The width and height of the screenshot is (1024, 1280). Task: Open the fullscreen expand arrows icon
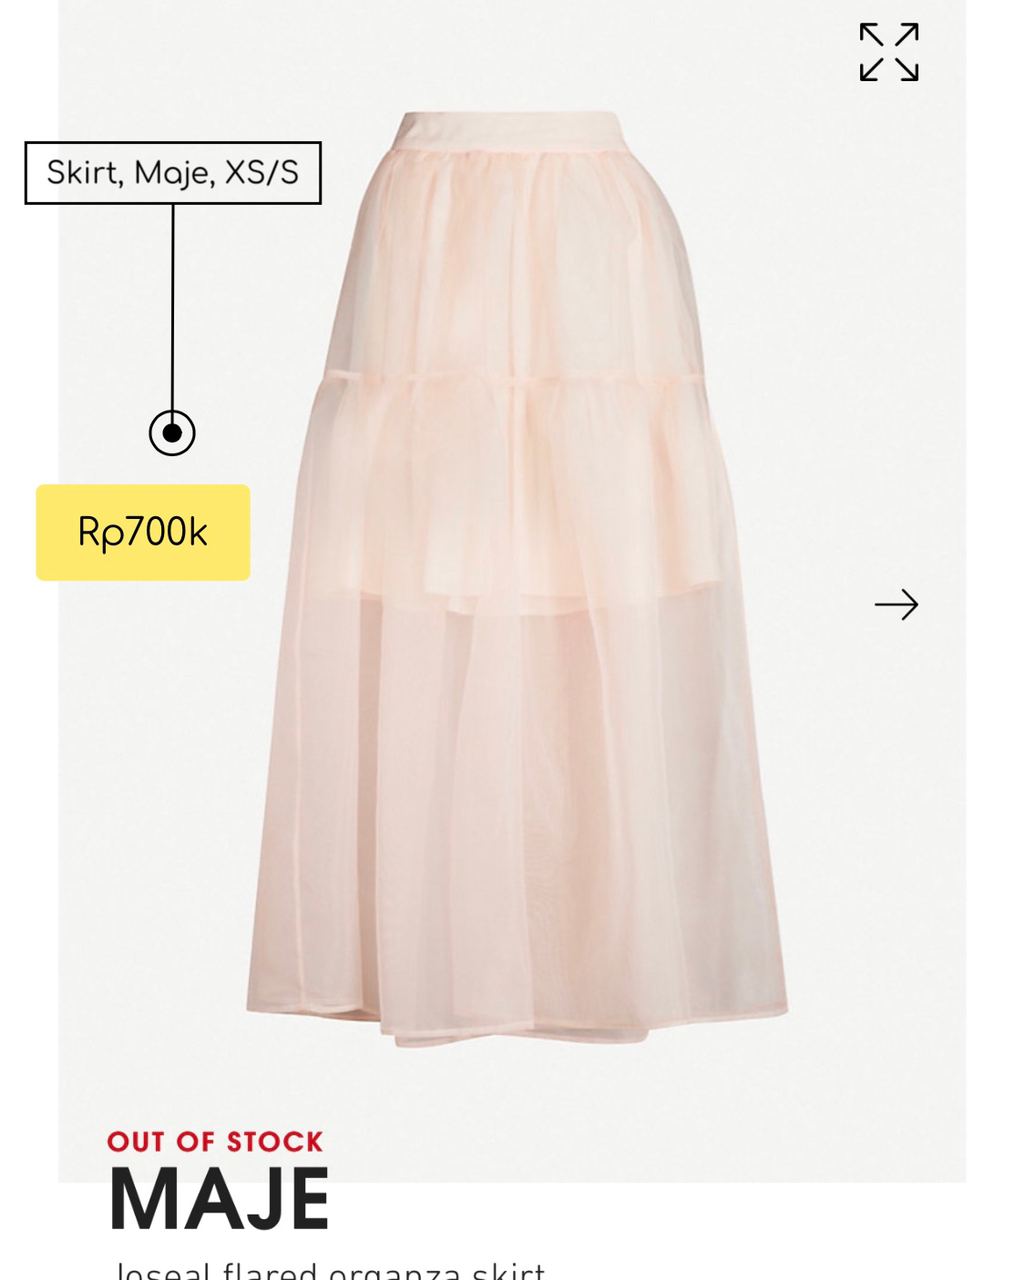[889, 52]
